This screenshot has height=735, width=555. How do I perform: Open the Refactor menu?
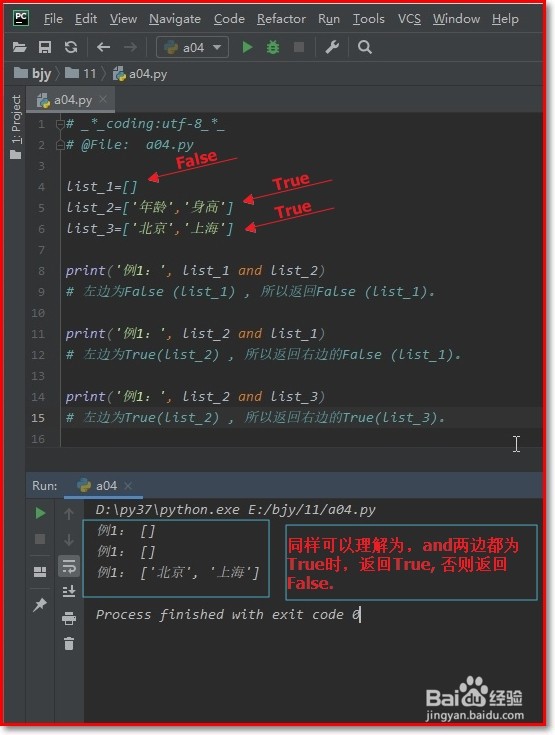(281, 19)
